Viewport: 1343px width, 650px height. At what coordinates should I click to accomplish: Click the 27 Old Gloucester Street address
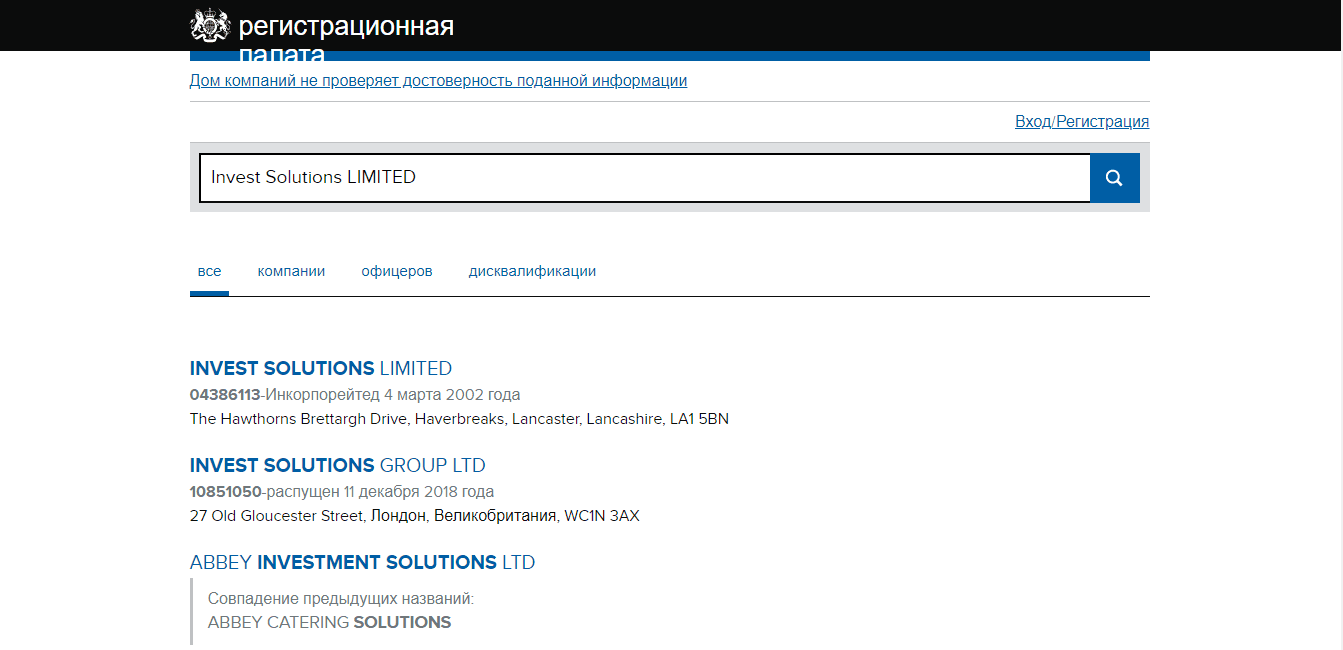(x=414, y=516)
